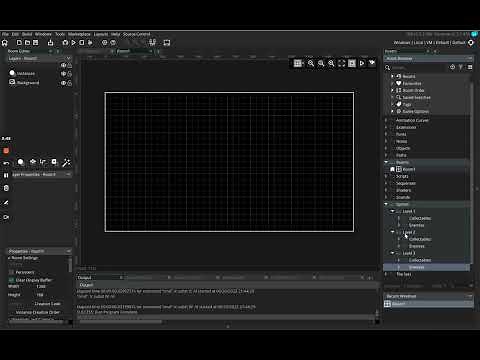The width and height of the screenshot is (480, 360).
Task: Open the File menu
Action: (5, 34)
